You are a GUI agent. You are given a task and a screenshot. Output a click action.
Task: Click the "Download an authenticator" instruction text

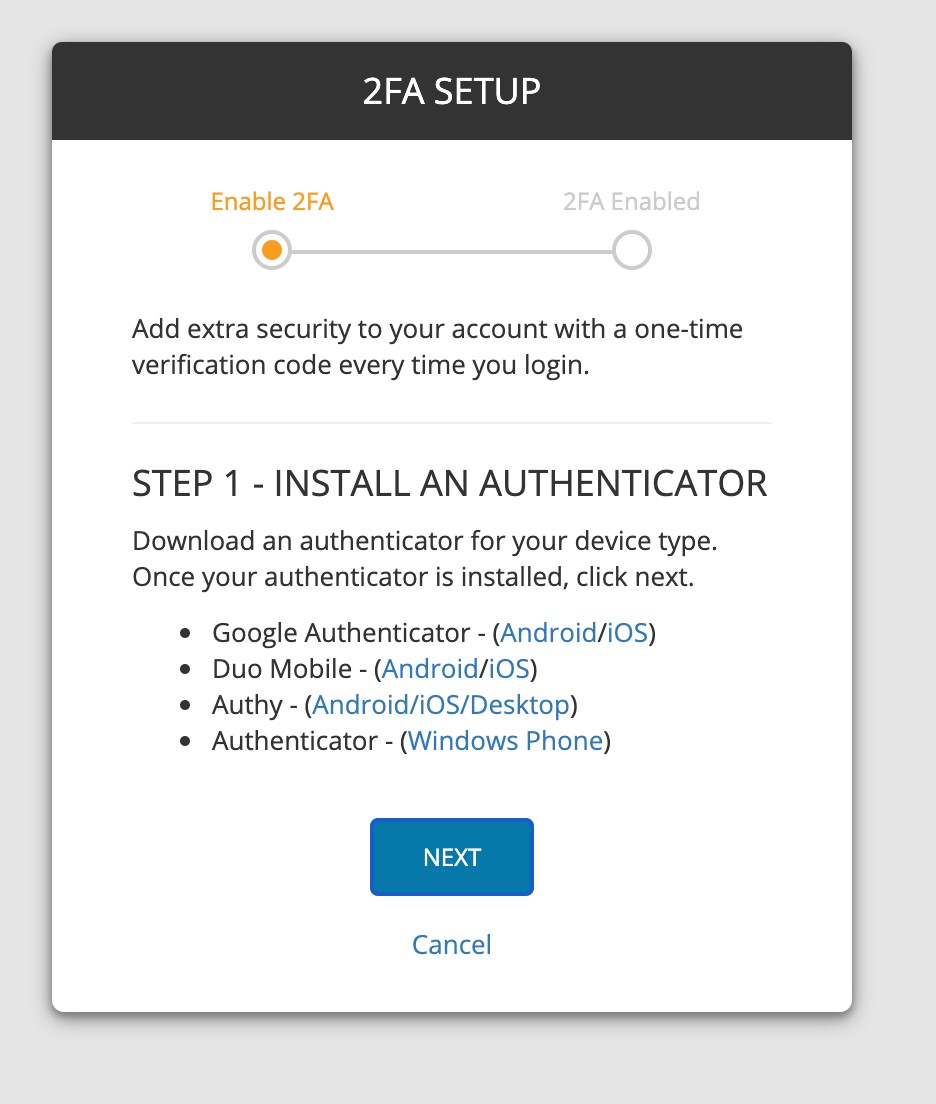[x=425, y=560]
